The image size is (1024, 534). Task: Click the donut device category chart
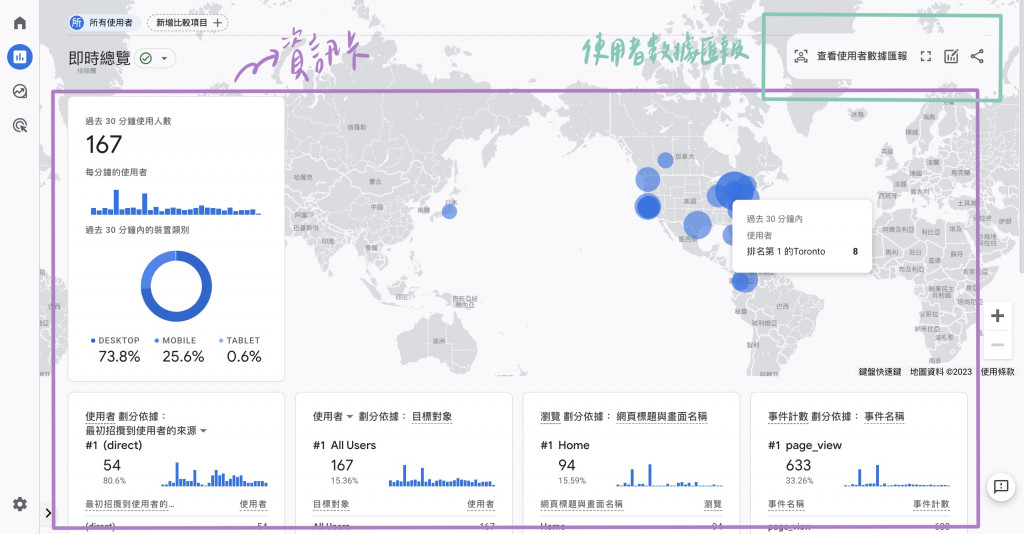pyautogui.click(x=176, y=286)
